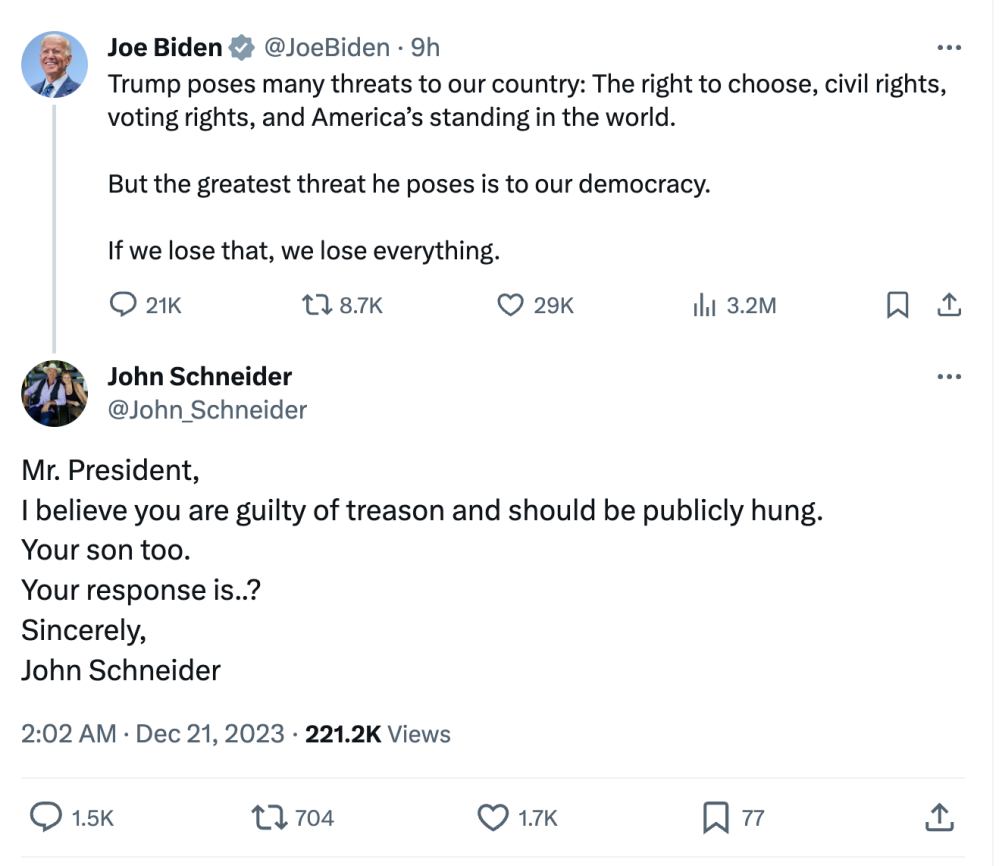The image size is (999, 866).
Task: Click John Schneider's display name
Action: [200, 377]
